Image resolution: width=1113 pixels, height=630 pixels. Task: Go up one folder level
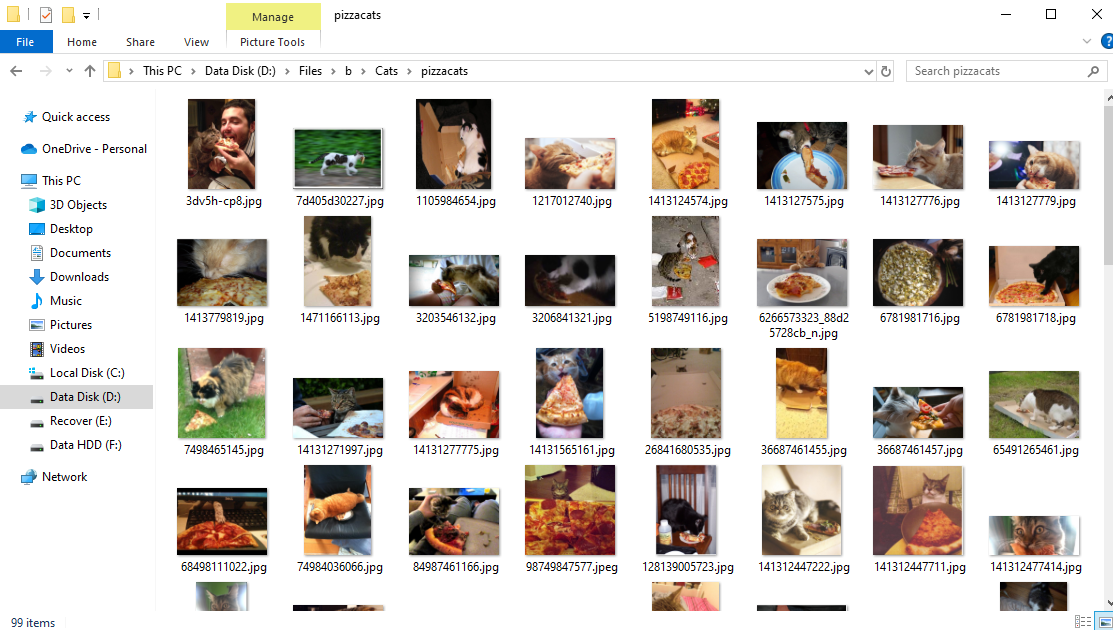click(x=89, y=71)
